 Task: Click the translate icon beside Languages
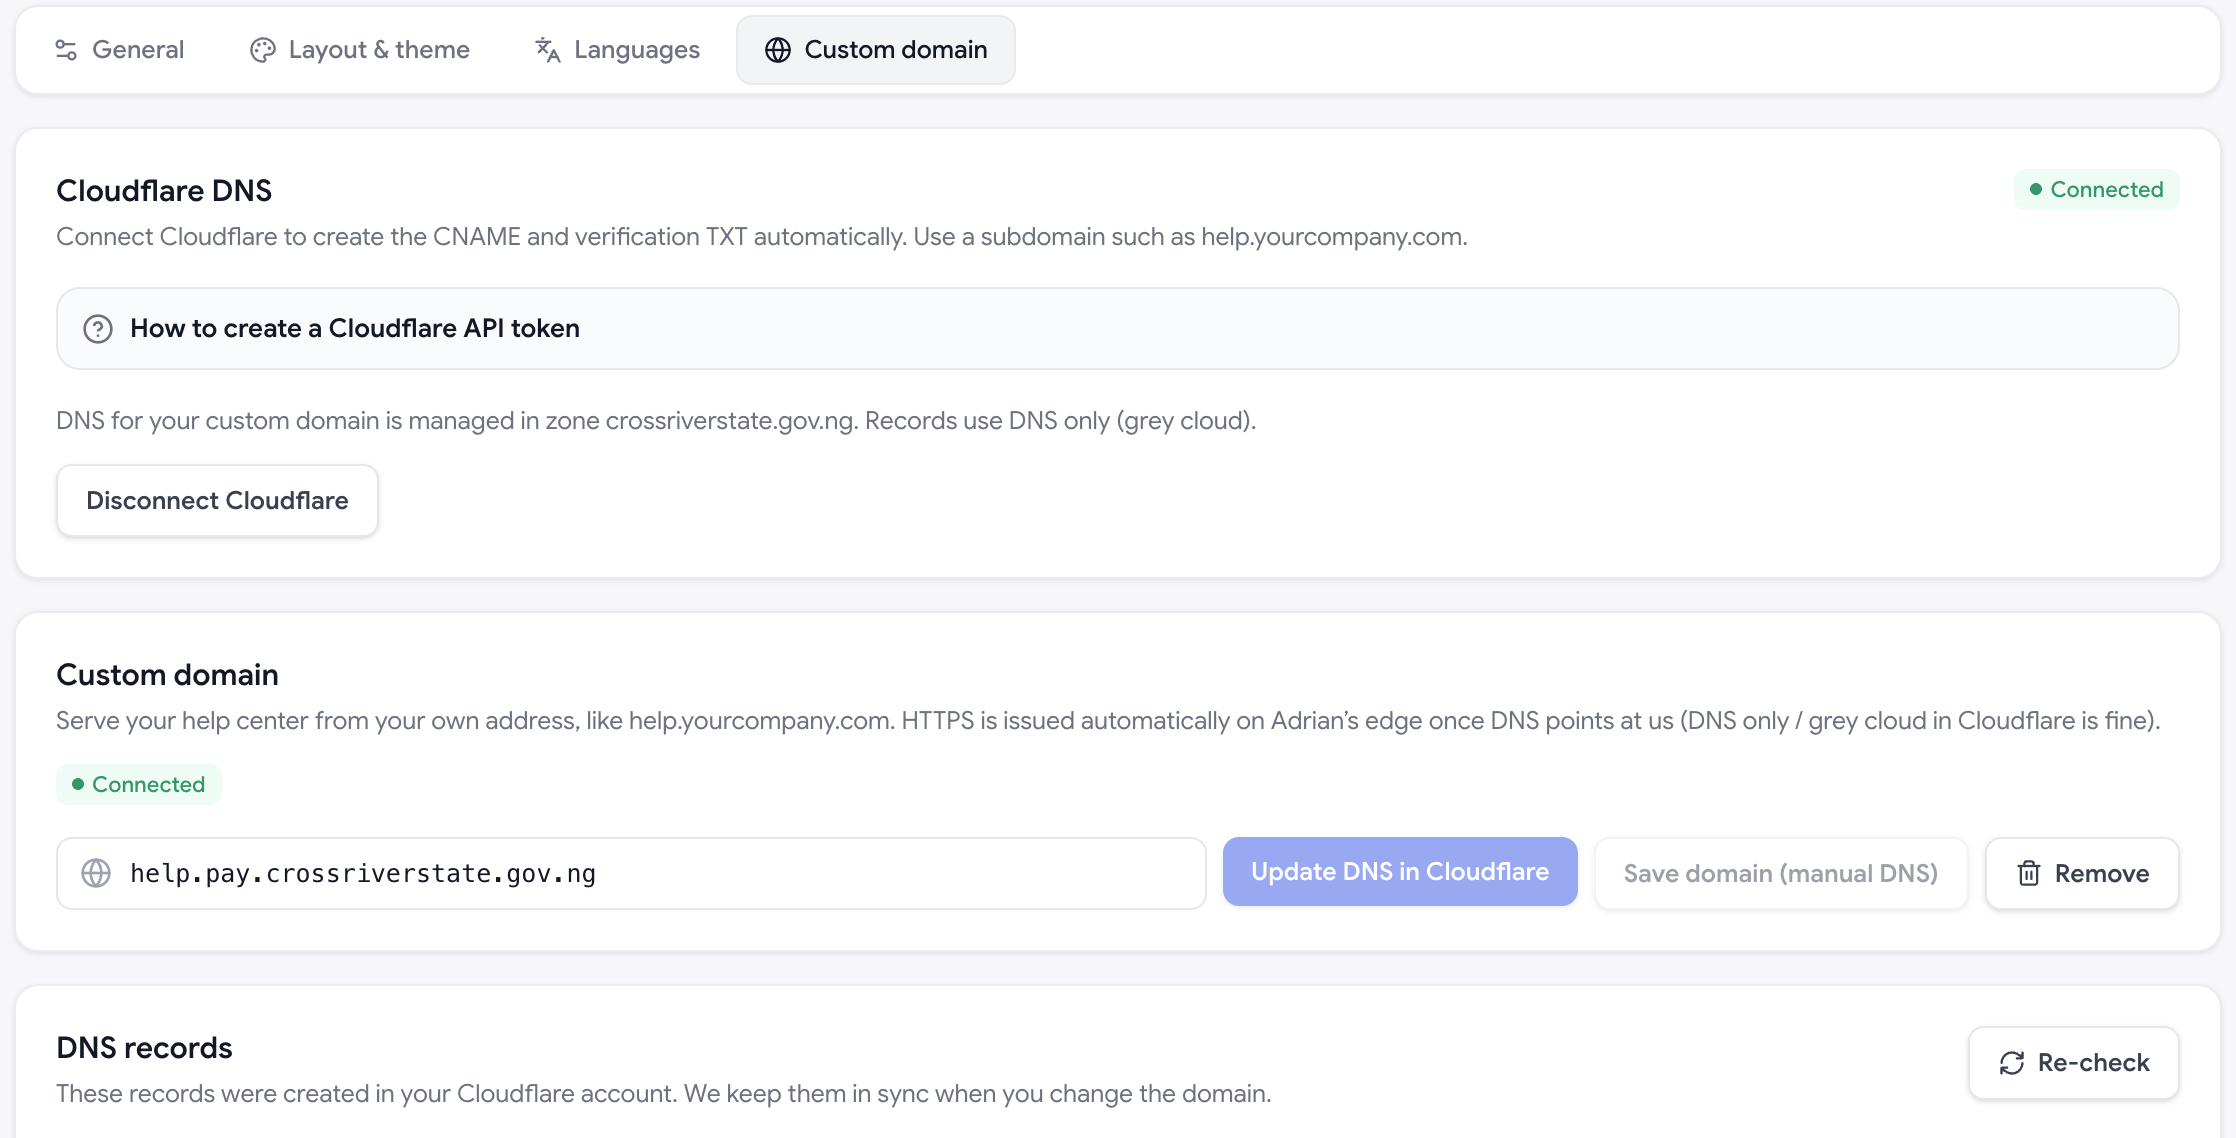click(547, 50)
